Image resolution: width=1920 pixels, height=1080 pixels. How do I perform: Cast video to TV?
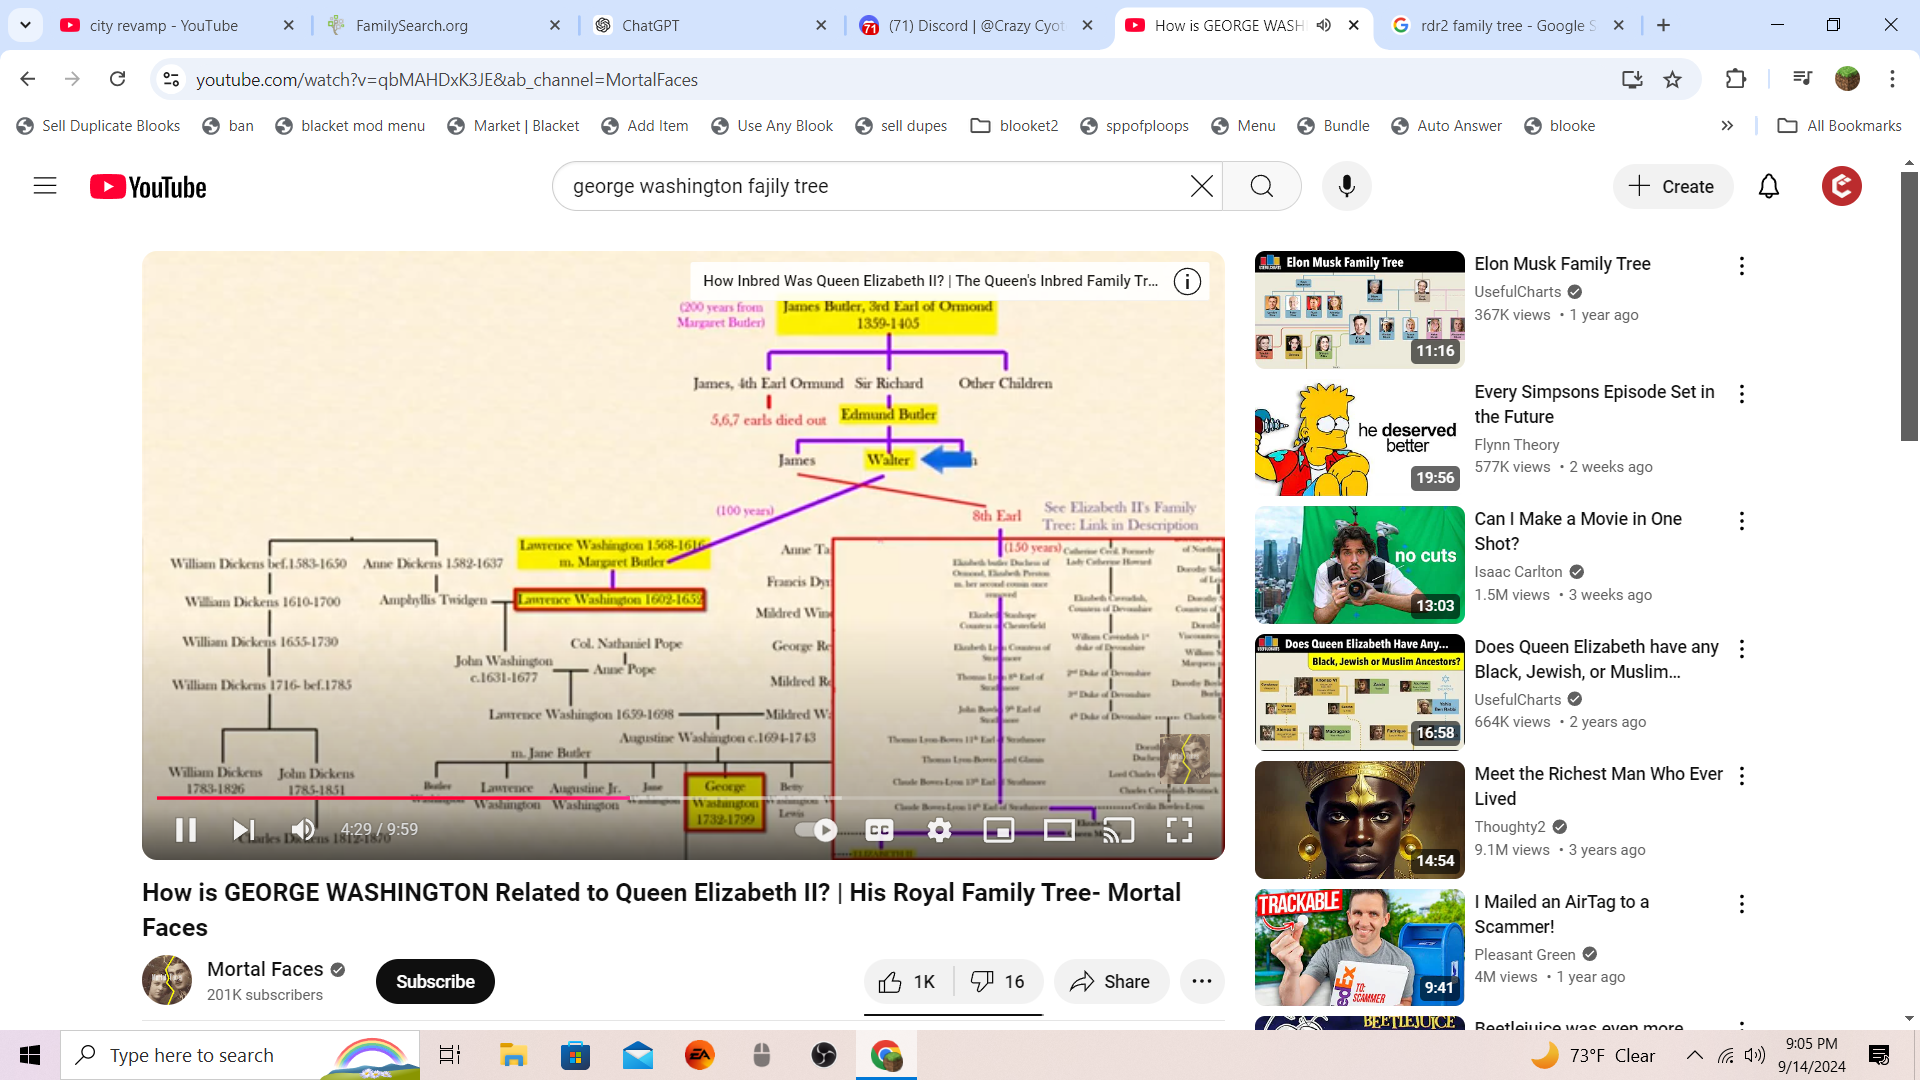click(1119, 830)
